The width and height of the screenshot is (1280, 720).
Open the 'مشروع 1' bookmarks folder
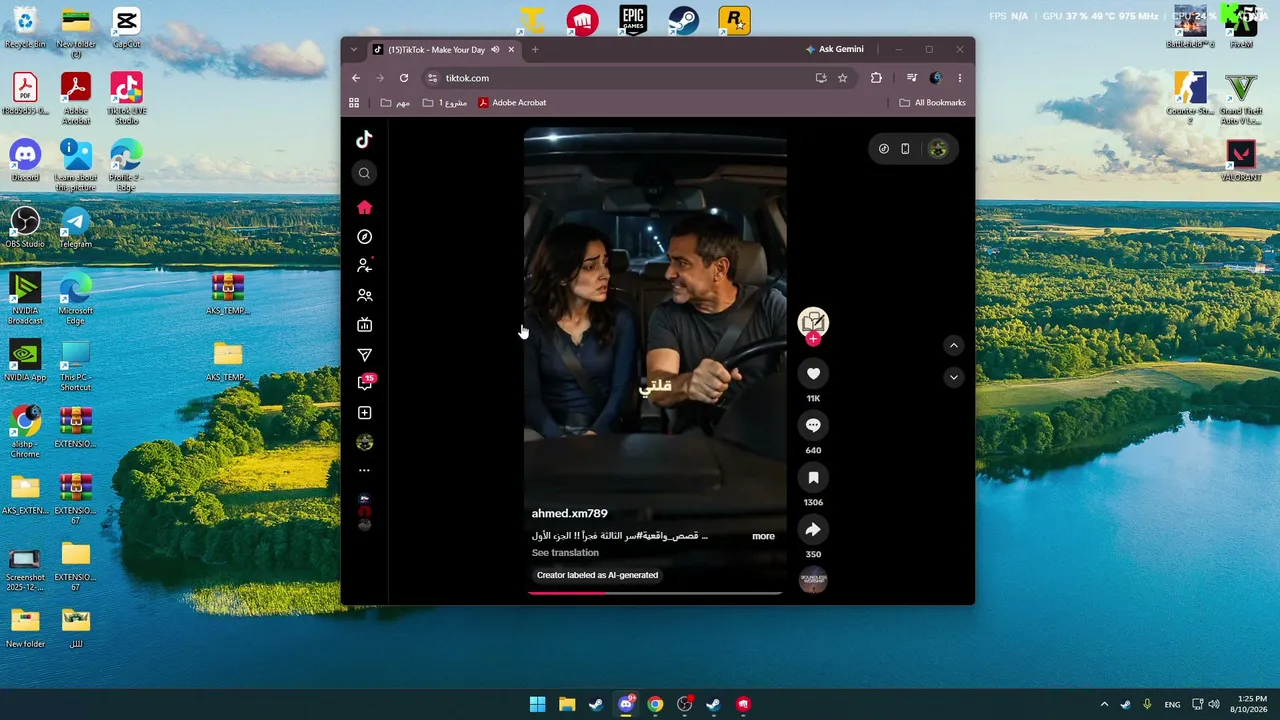point(445,103)
